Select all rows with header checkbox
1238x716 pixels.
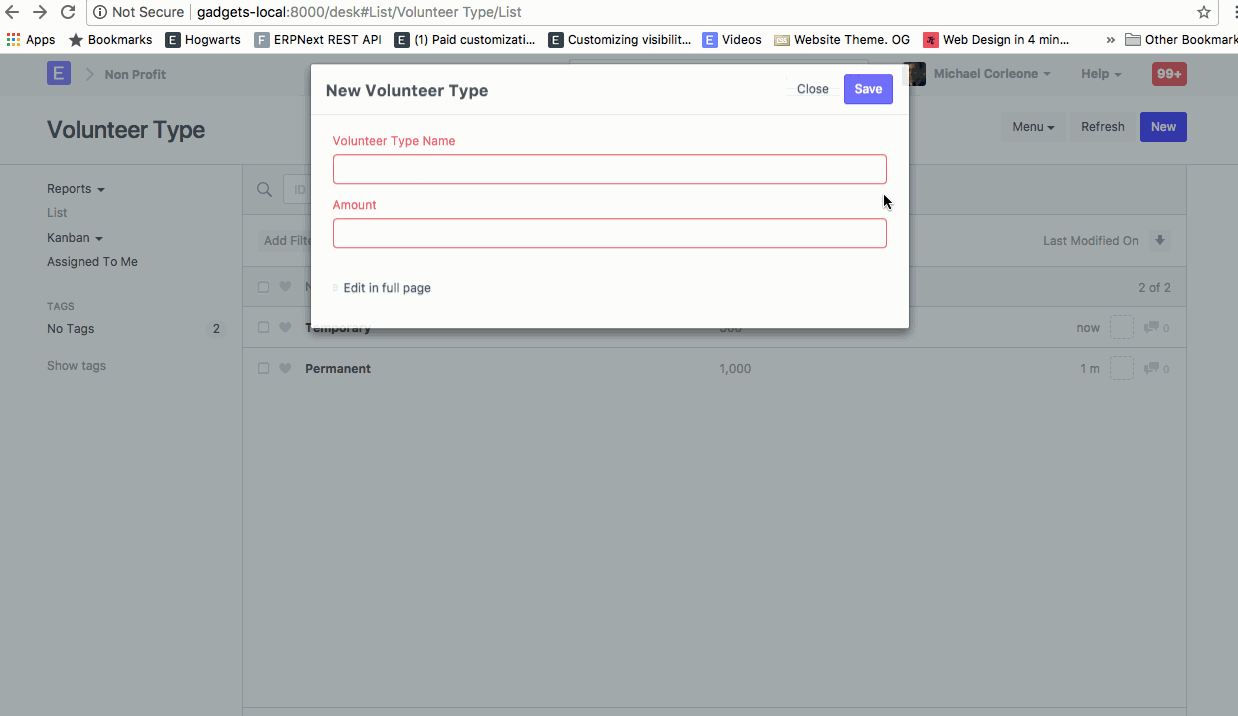point(263,287)
